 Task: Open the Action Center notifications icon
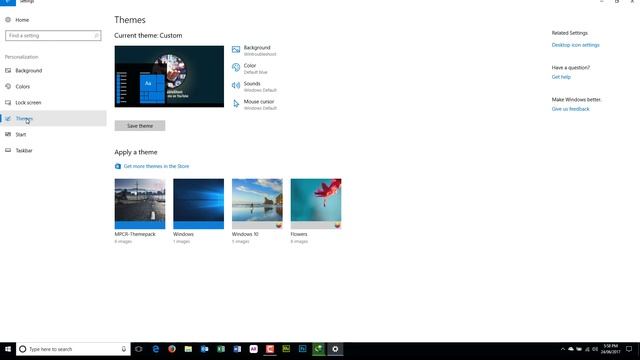pyautogui.click(x=629, y=349)
